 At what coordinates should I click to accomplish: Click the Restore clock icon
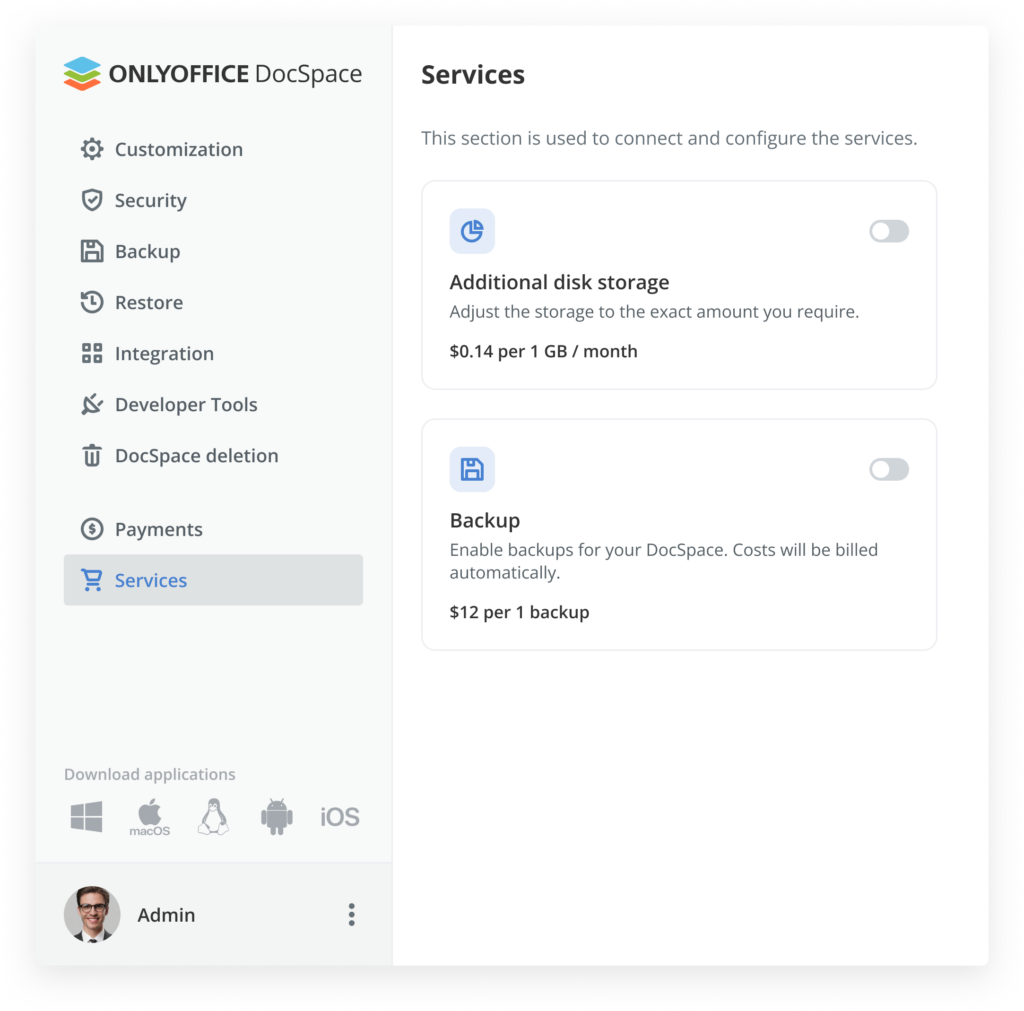(x=92, y=303)
